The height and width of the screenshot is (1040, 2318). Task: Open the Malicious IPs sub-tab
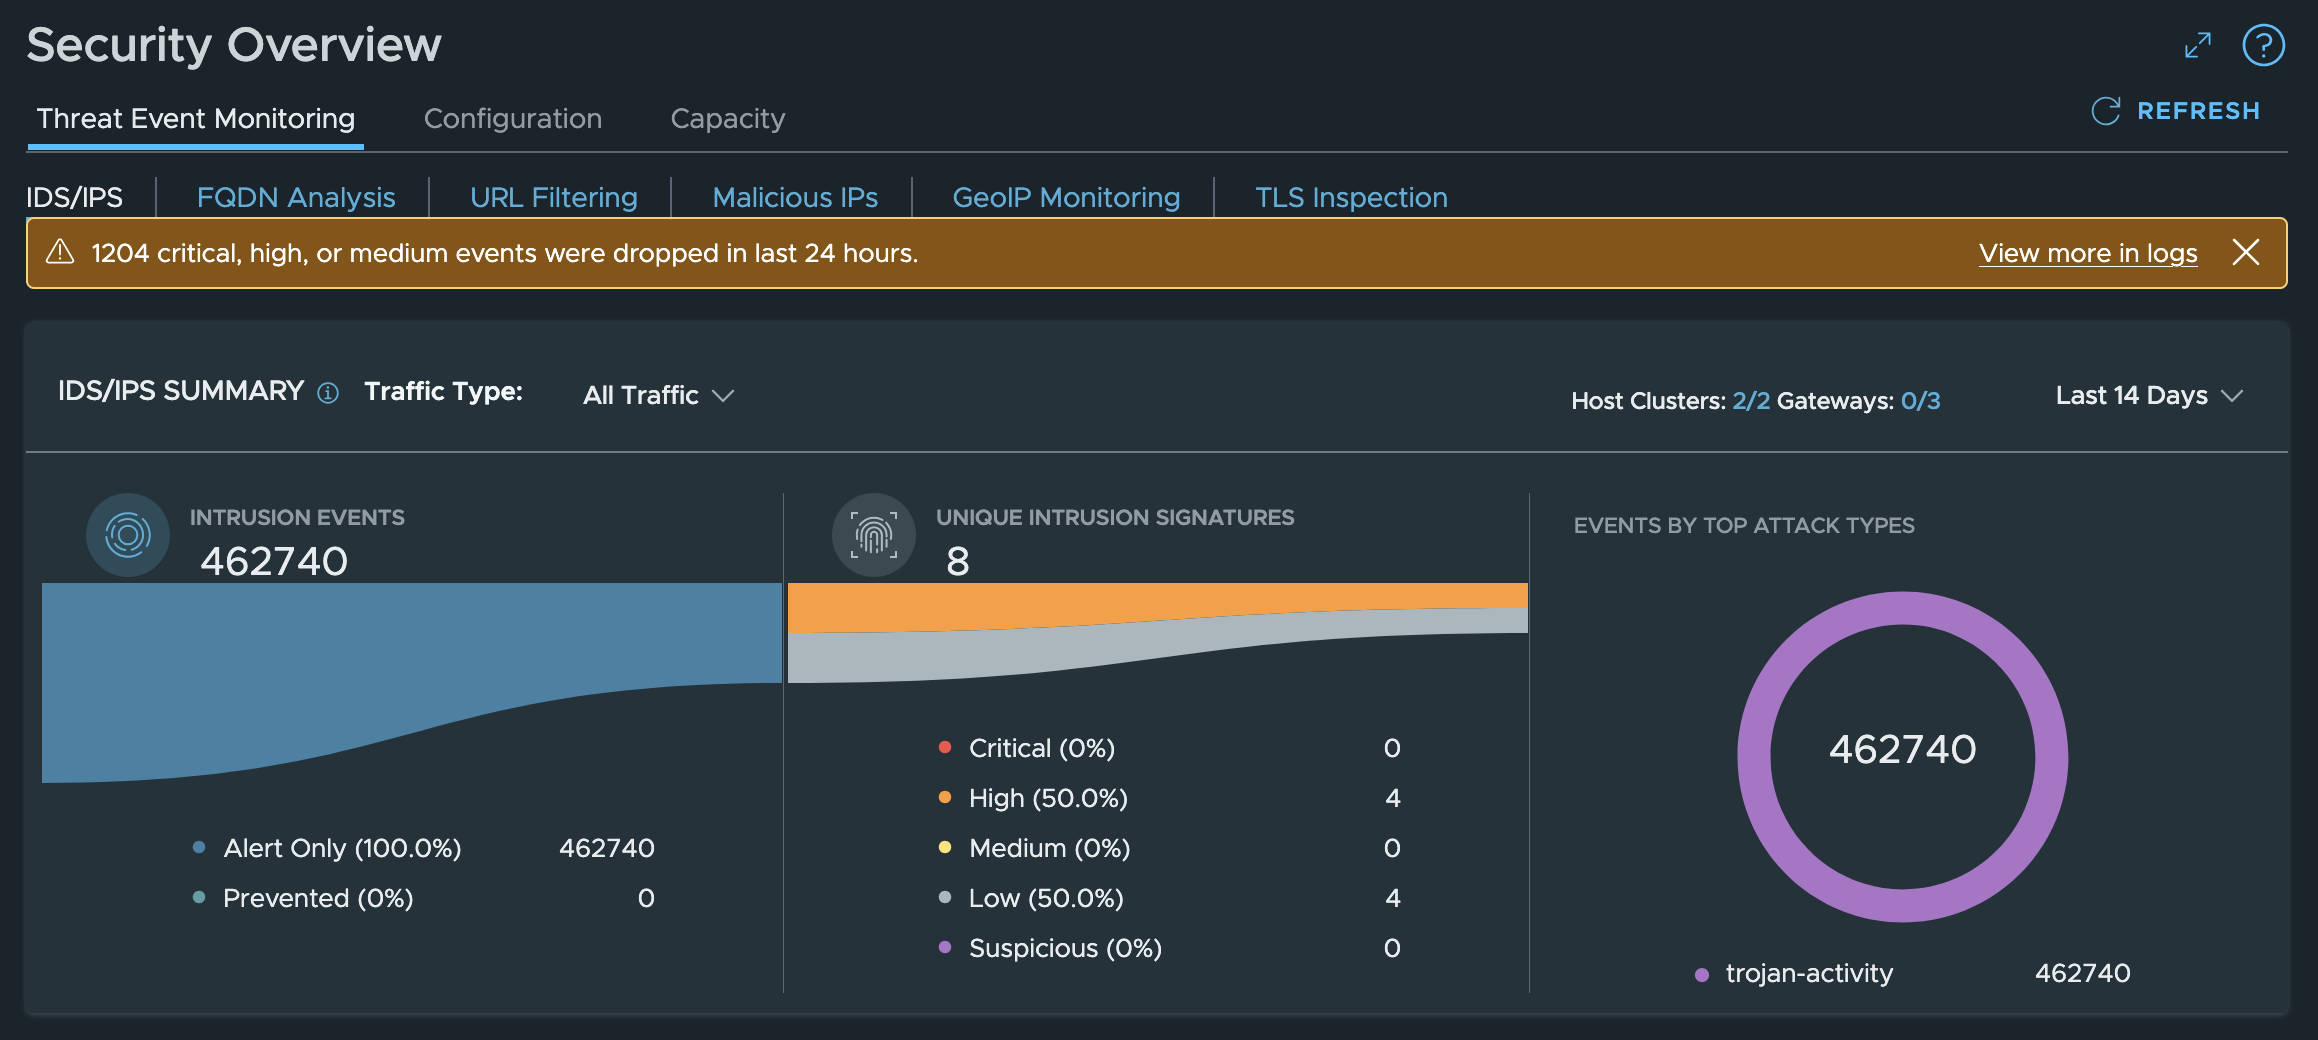tap(795, 197)
